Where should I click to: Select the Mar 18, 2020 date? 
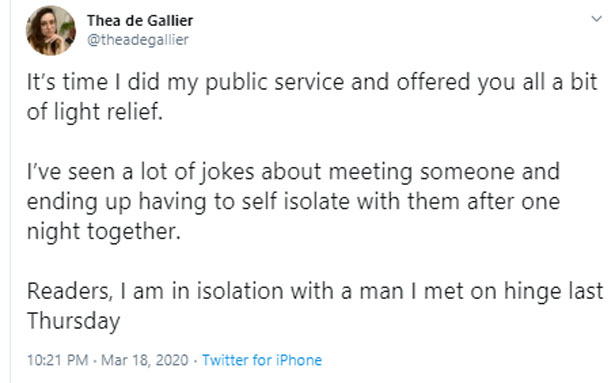pos(145,360)
